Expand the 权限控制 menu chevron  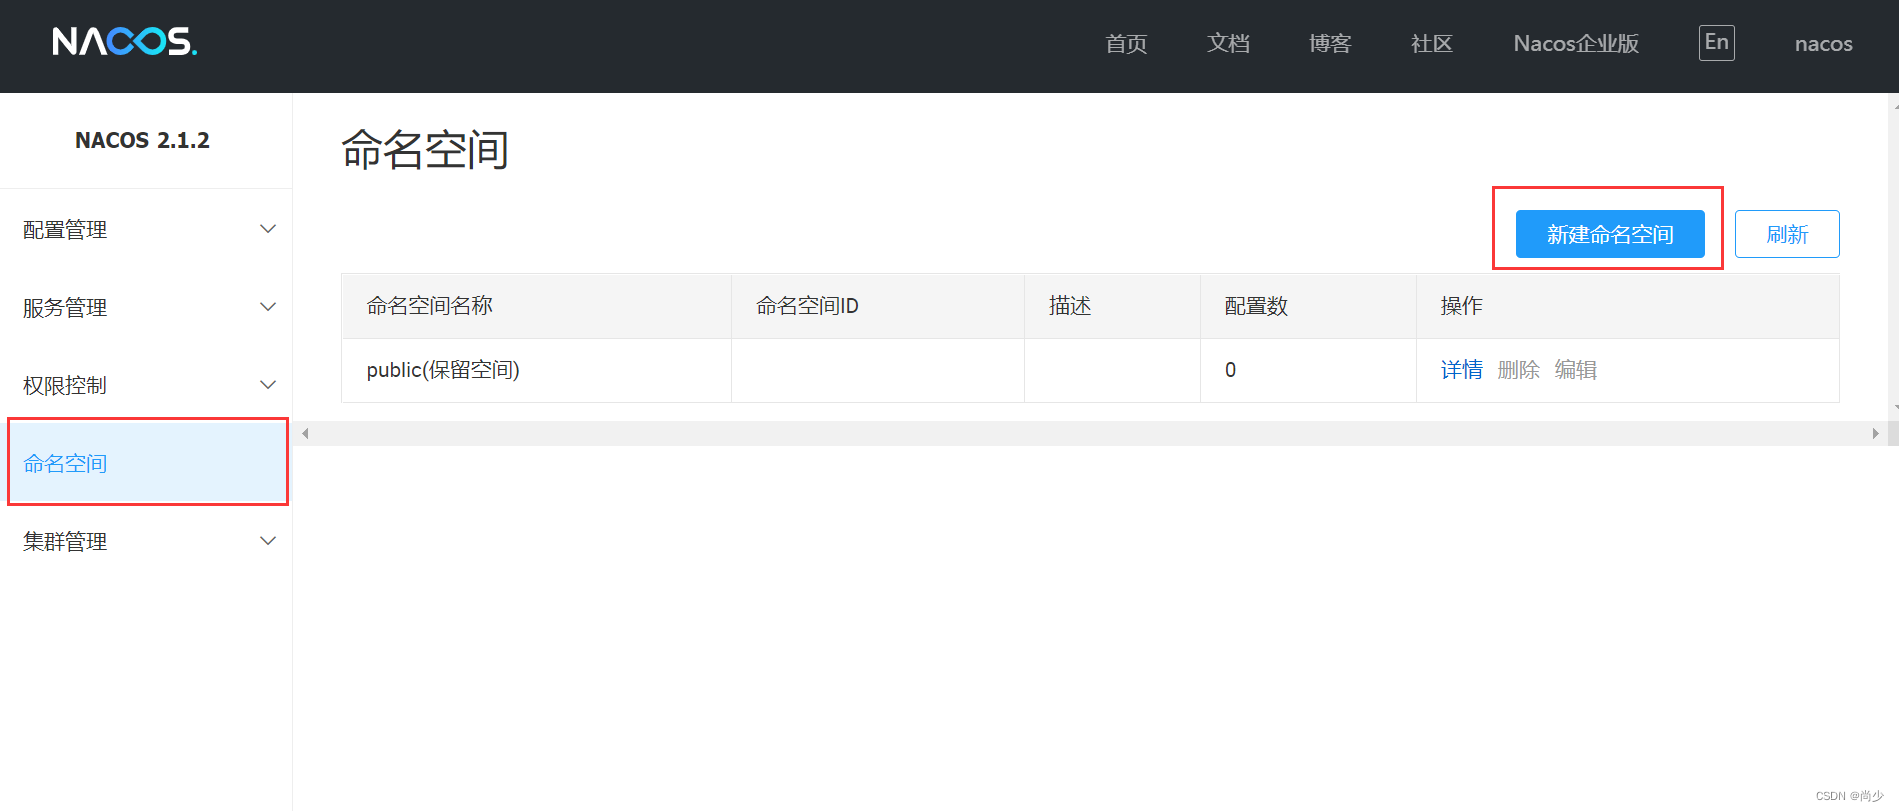click(x=268, y=385)
